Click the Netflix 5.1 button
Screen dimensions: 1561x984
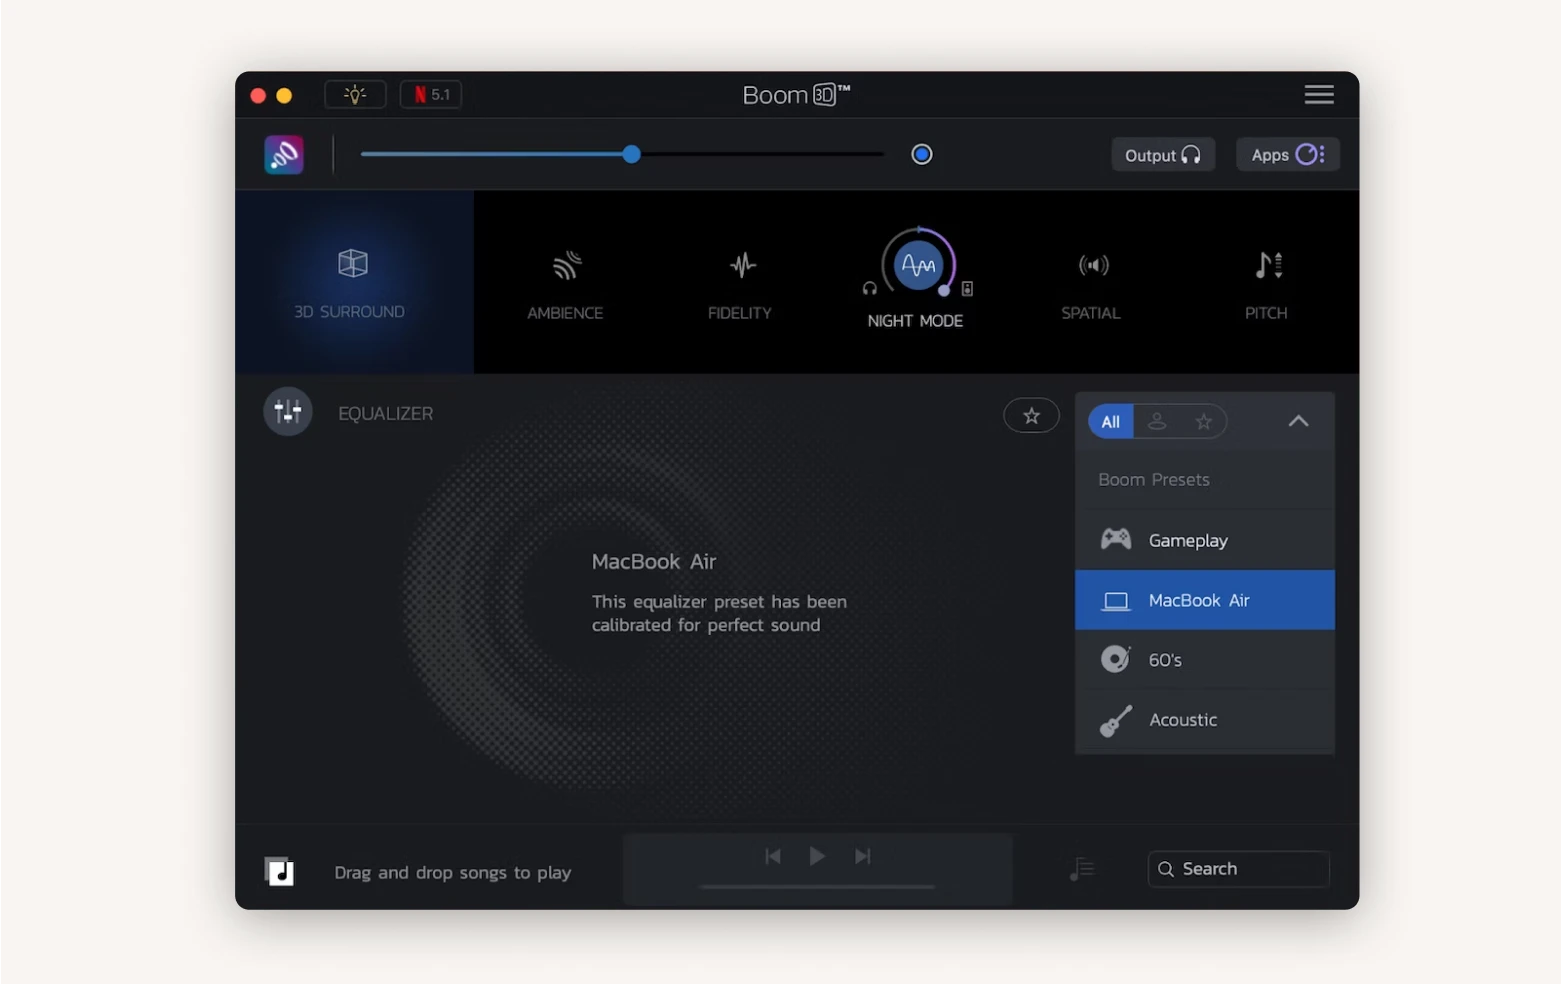431,94
